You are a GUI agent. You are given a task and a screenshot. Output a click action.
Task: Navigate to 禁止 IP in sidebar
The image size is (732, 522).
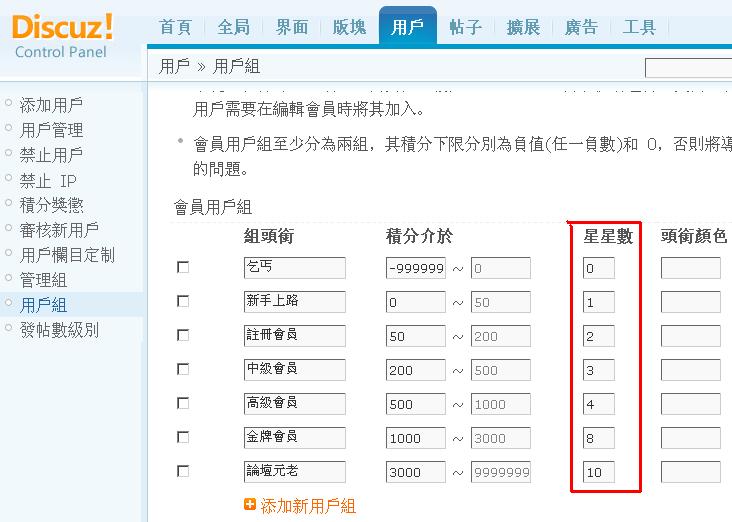[48, 181]
